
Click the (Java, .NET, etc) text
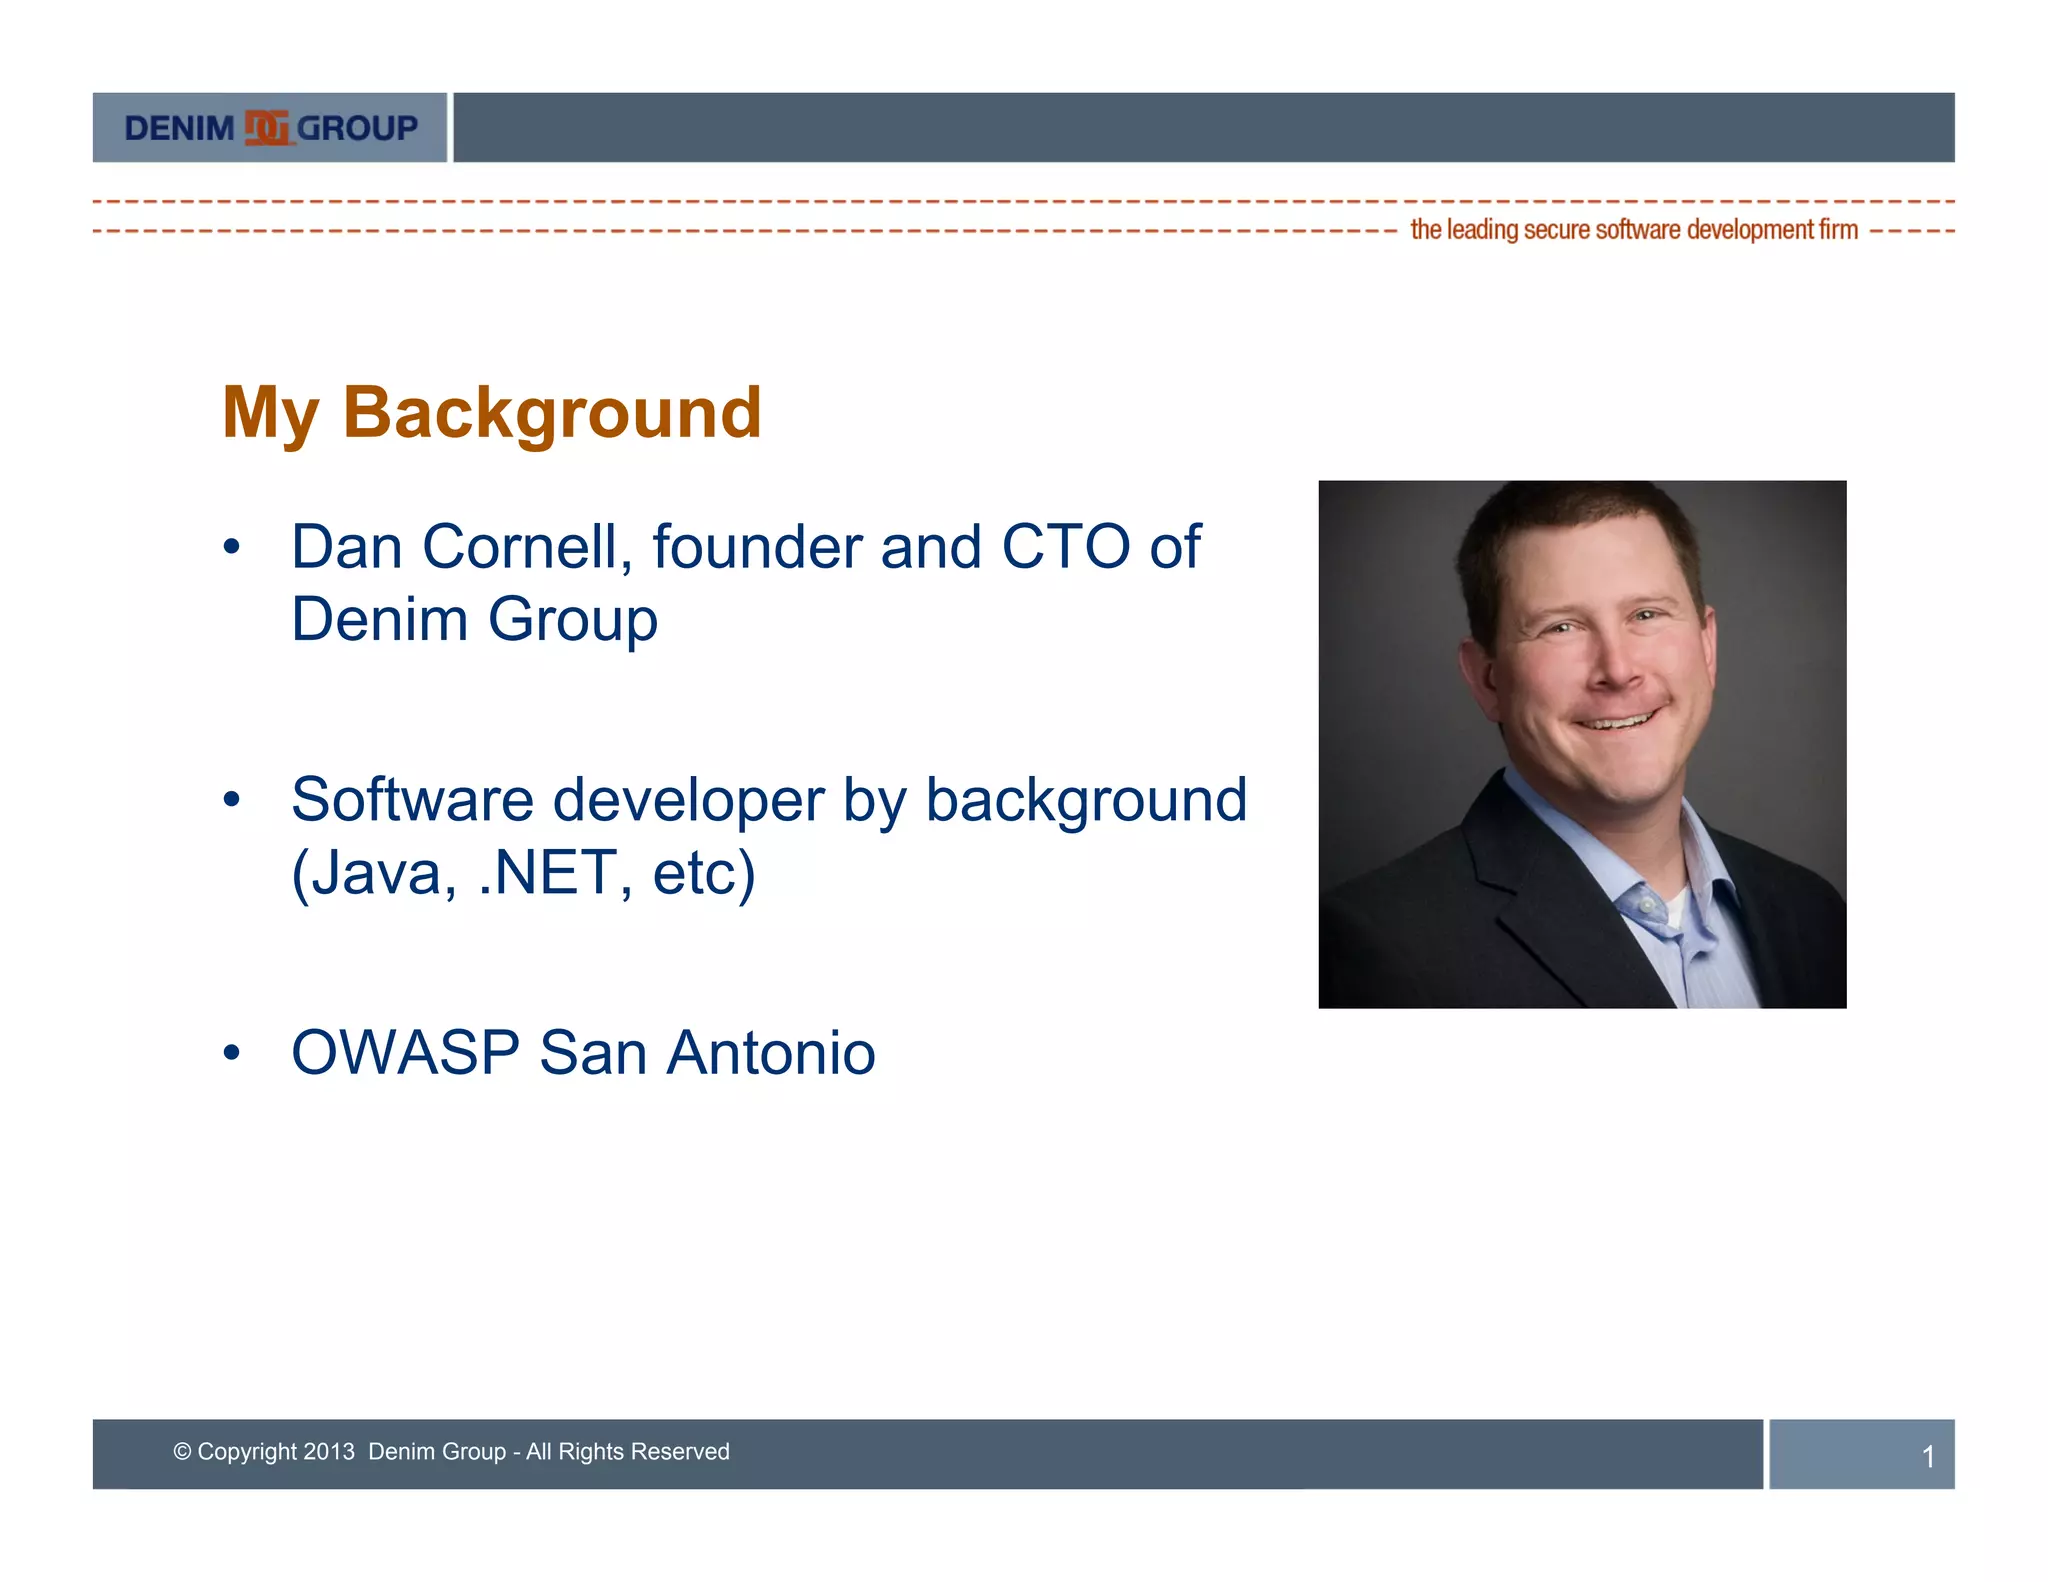pos(522,872)
